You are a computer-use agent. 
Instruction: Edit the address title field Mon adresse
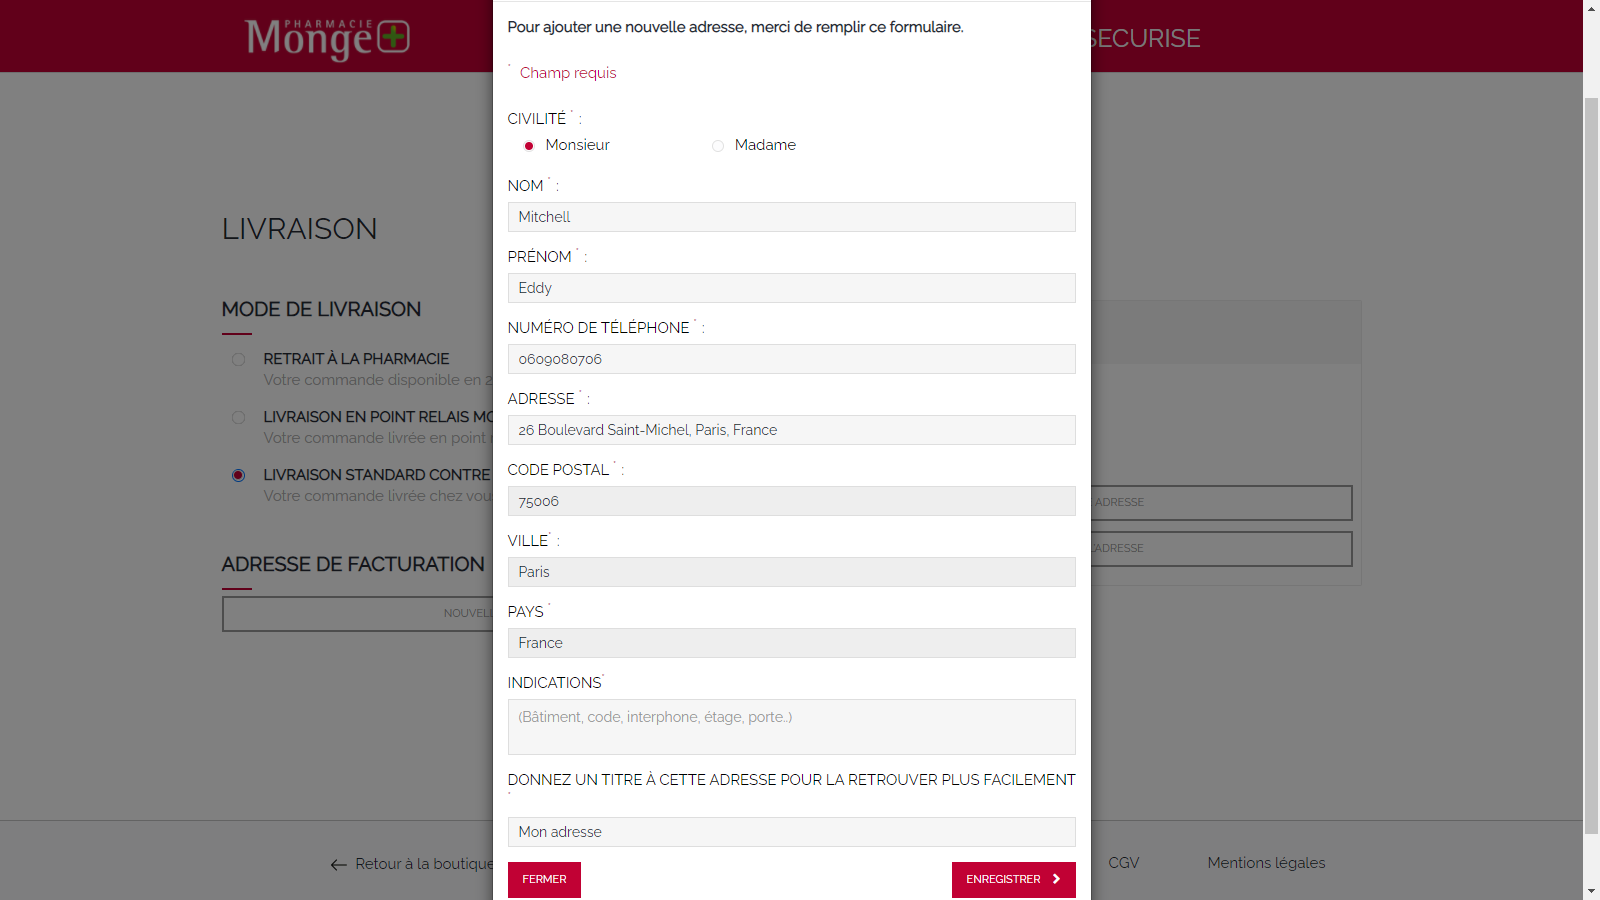[x=791, y=832]
